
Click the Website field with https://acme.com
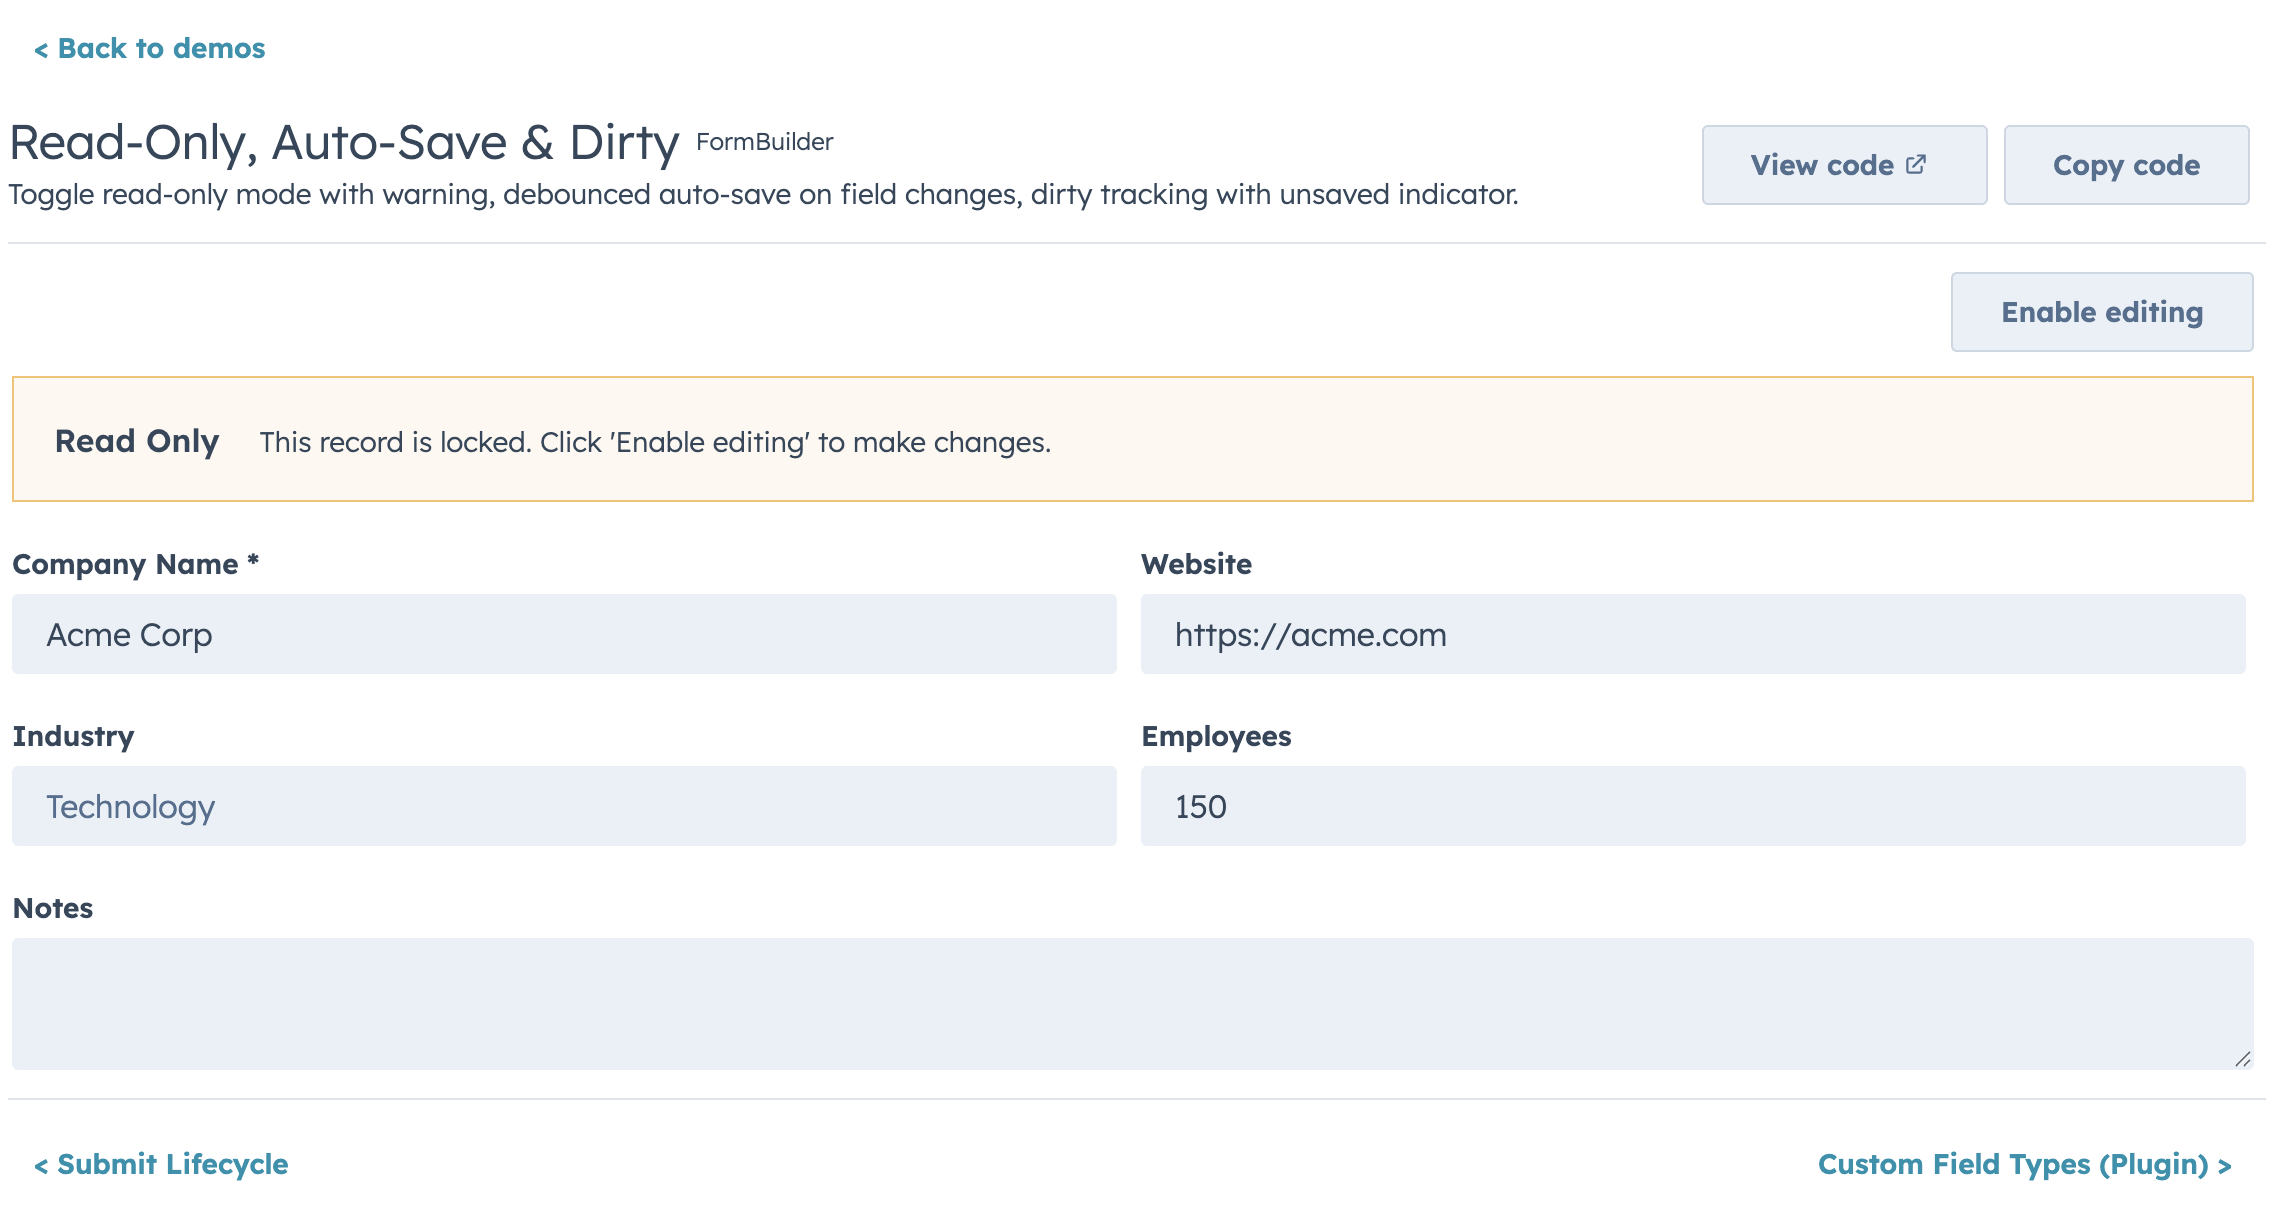1692,634
